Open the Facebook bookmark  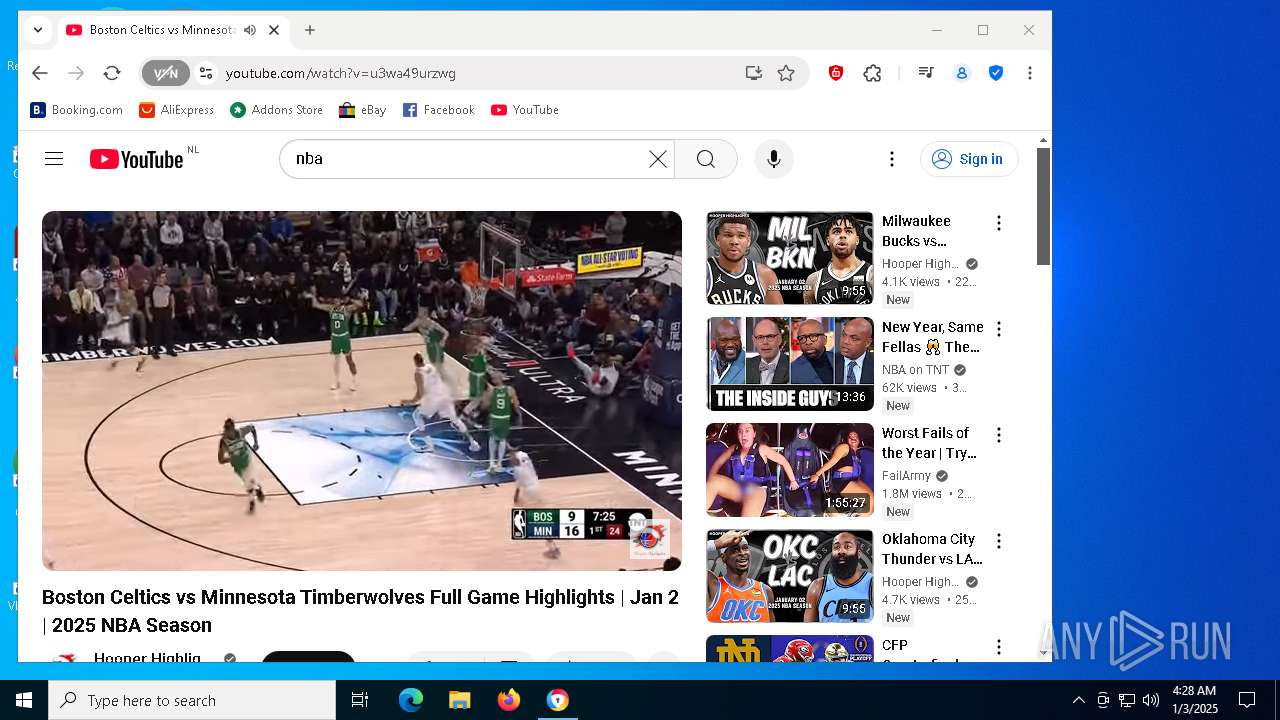pos(438,110)
